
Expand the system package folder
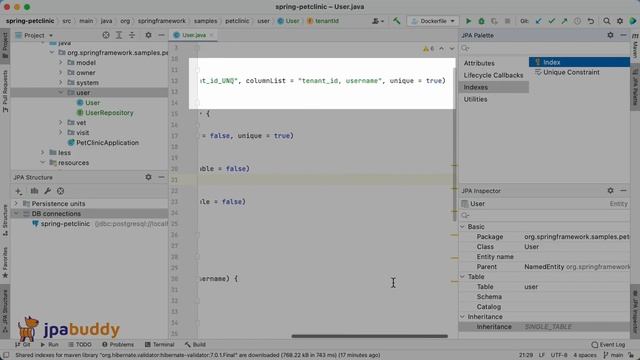click(x=61, y=82)
